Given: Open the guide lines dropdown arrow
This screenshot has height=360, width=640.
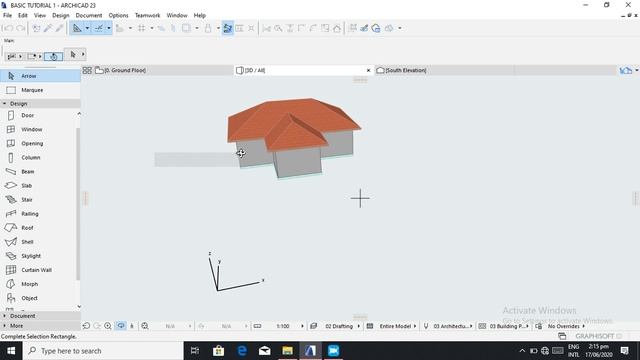Looking at the screenshot, I should tap(87, 28).
